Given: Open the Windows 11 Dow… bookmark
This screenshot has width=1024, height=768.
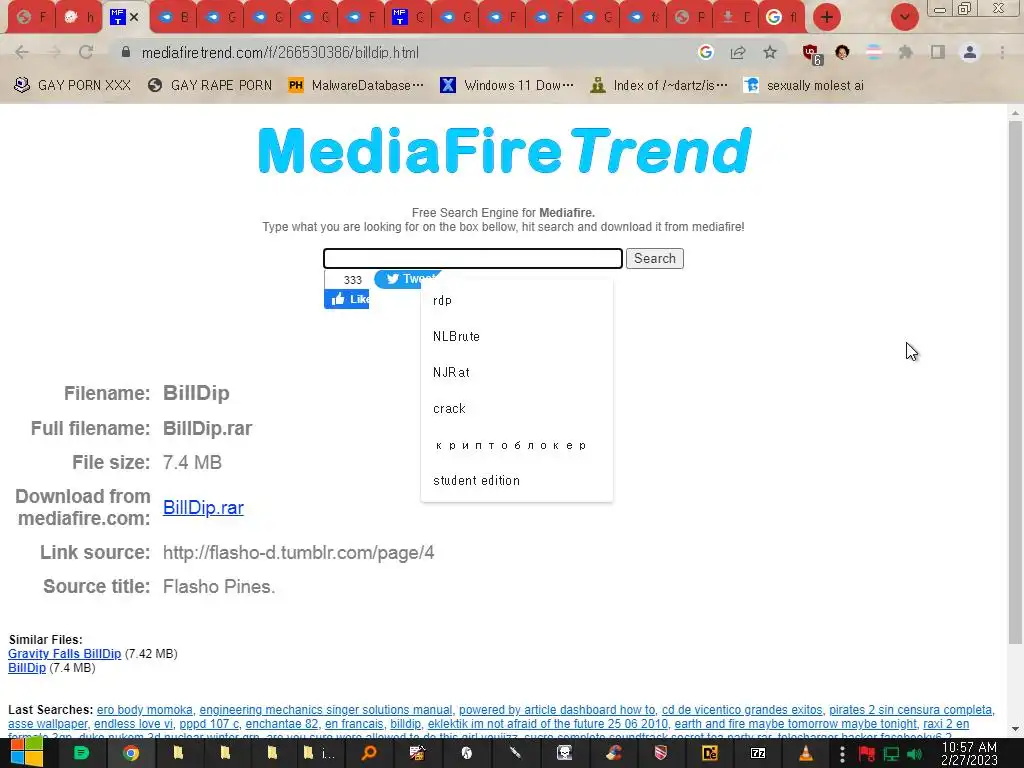Looking at the screenshot, I should (x=507, y=86).
